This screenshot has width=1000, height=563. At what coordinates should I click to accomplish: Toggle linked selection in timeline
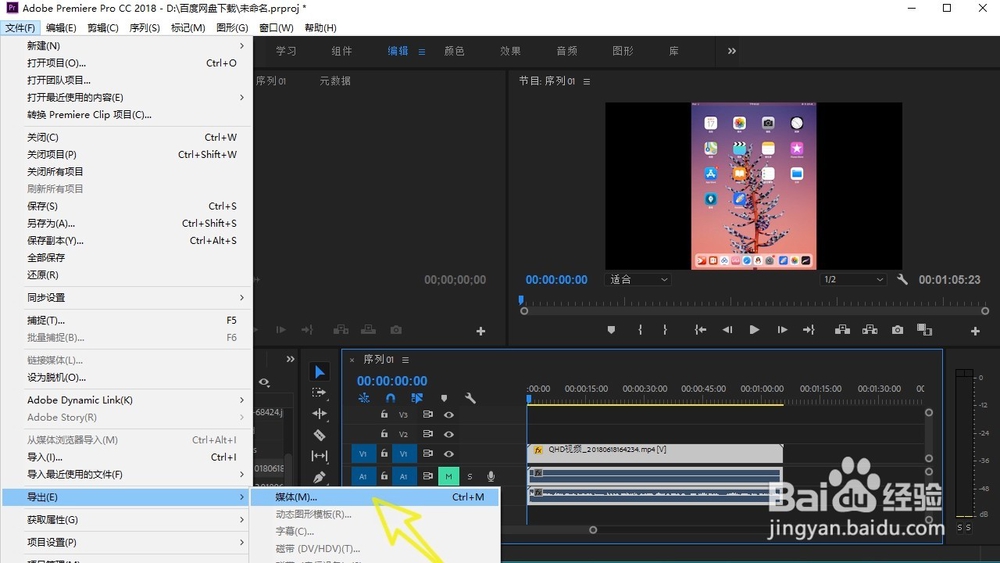[x=416, y=398]
